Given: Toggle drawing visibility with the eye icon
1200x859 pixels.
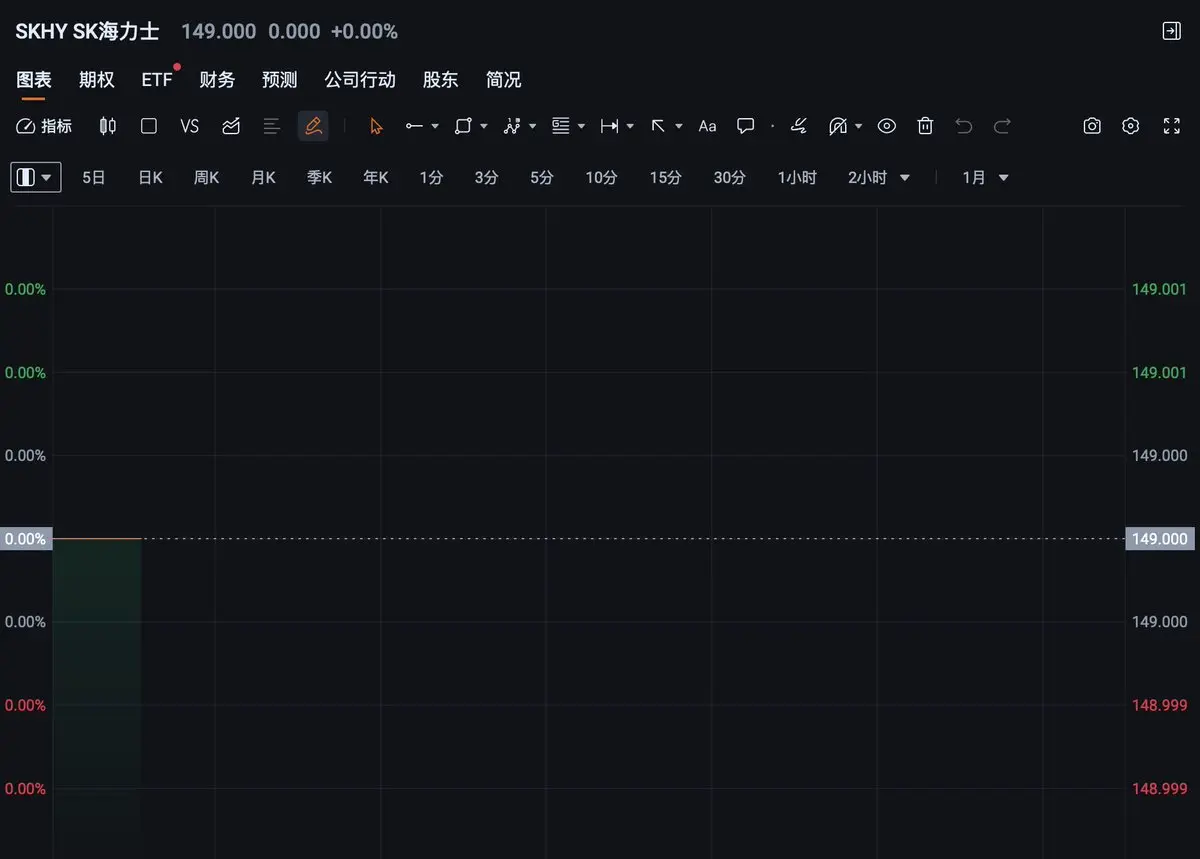Looking at the screenshot, I should pyautogui.click(x=886, y=126).
